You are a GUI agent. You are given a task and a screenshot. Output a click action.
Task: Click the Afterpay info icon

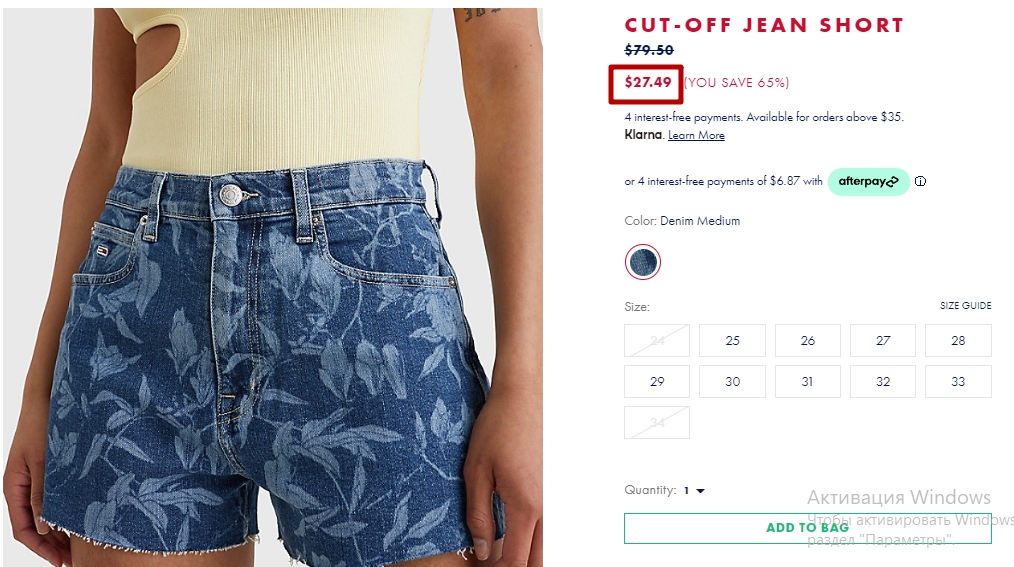(920, 182)
